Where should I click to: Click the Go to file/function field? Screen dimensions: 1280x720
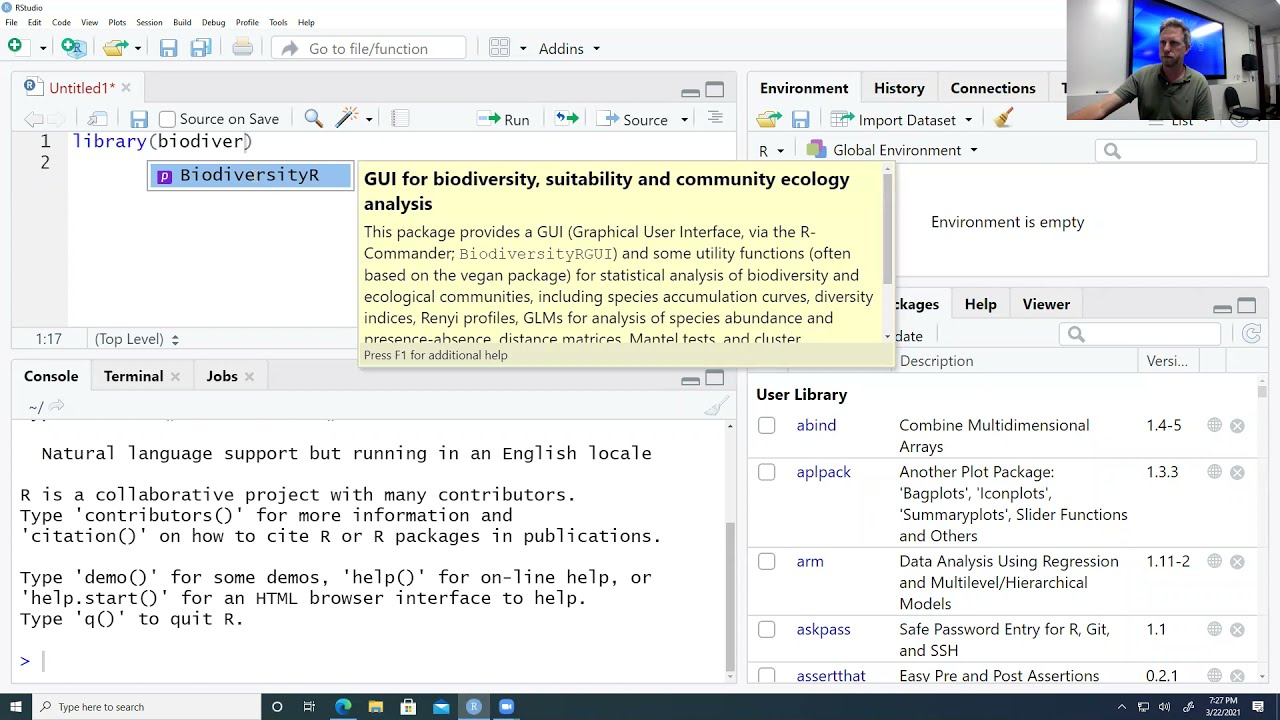368,48
